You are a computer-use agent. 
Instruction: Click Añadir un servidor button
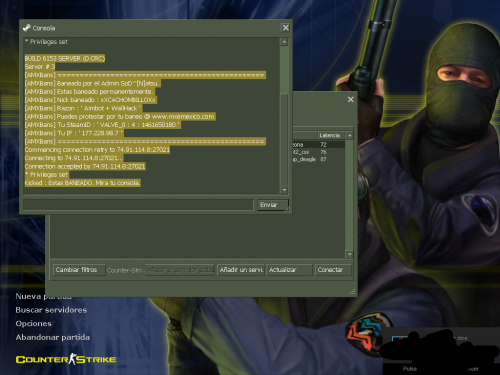[x=241, y=270]
